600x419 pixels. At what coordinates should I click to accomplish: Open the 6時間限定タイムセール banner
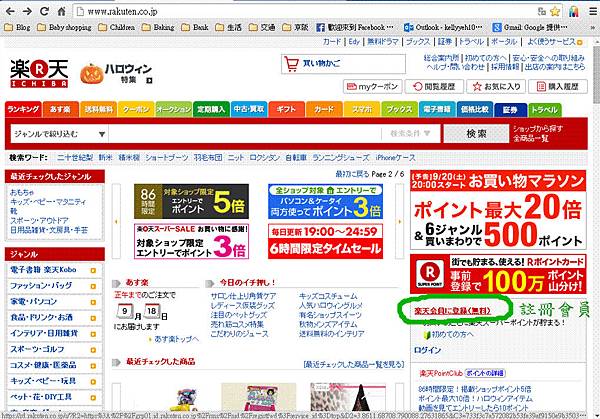[325, 241]
